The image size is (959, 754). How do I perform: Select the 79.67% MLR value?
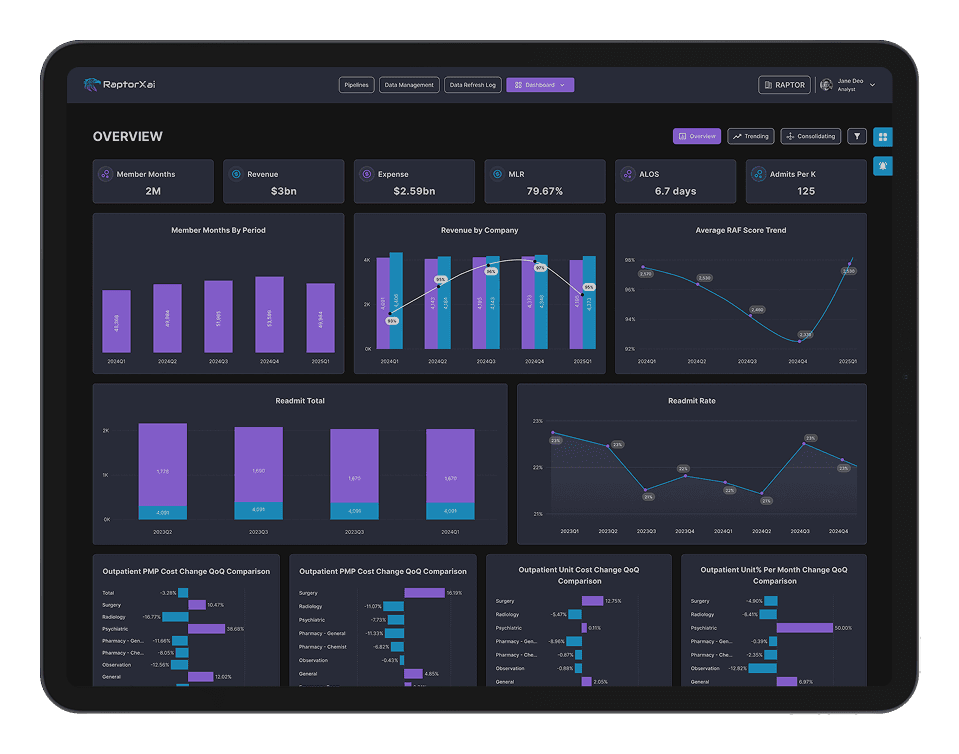click(544, 191)
